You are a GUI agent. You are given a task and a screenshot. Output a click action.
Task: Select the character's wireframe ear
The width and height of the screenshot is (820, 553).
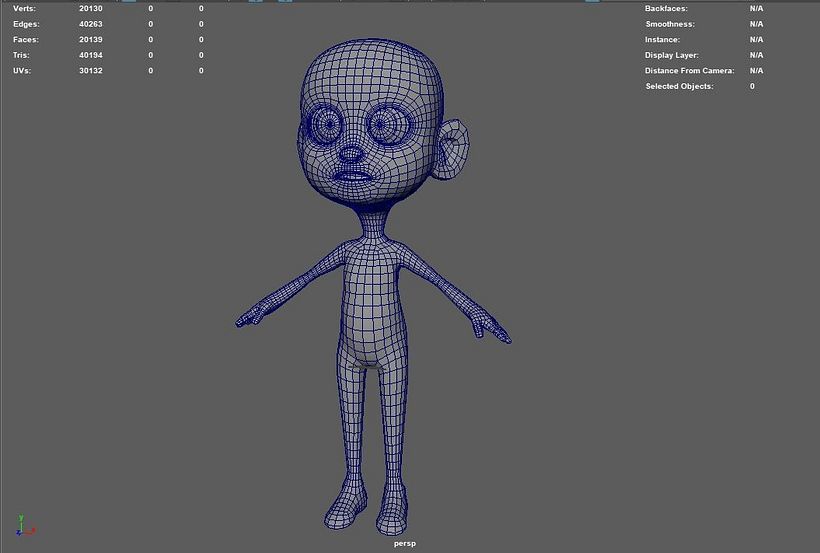pos(451,150)
